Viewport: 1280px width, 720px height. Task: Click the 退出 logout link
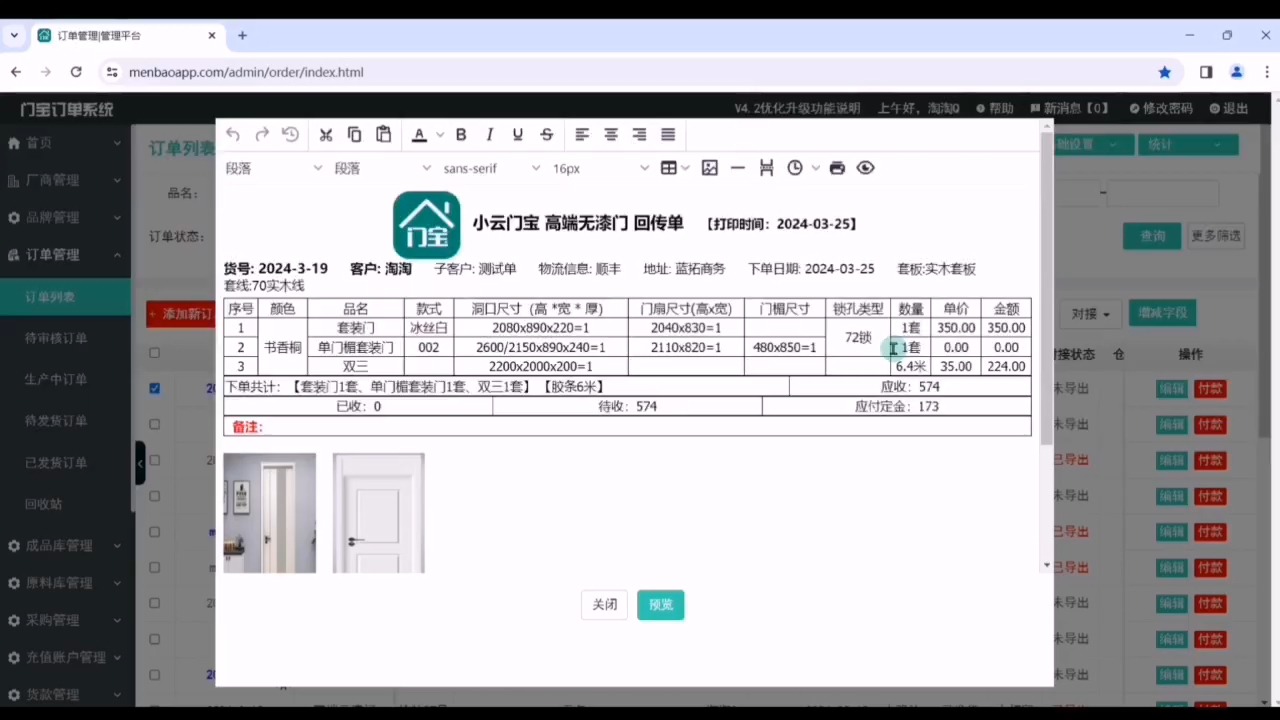1229,108
